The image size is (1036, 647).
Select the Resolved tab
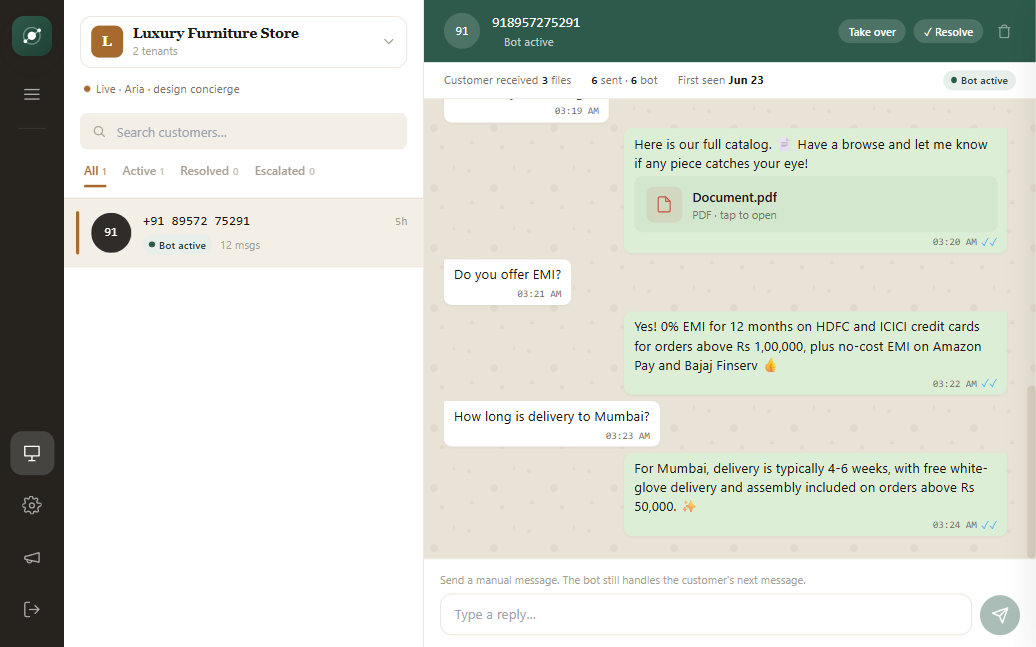point(209,171)
